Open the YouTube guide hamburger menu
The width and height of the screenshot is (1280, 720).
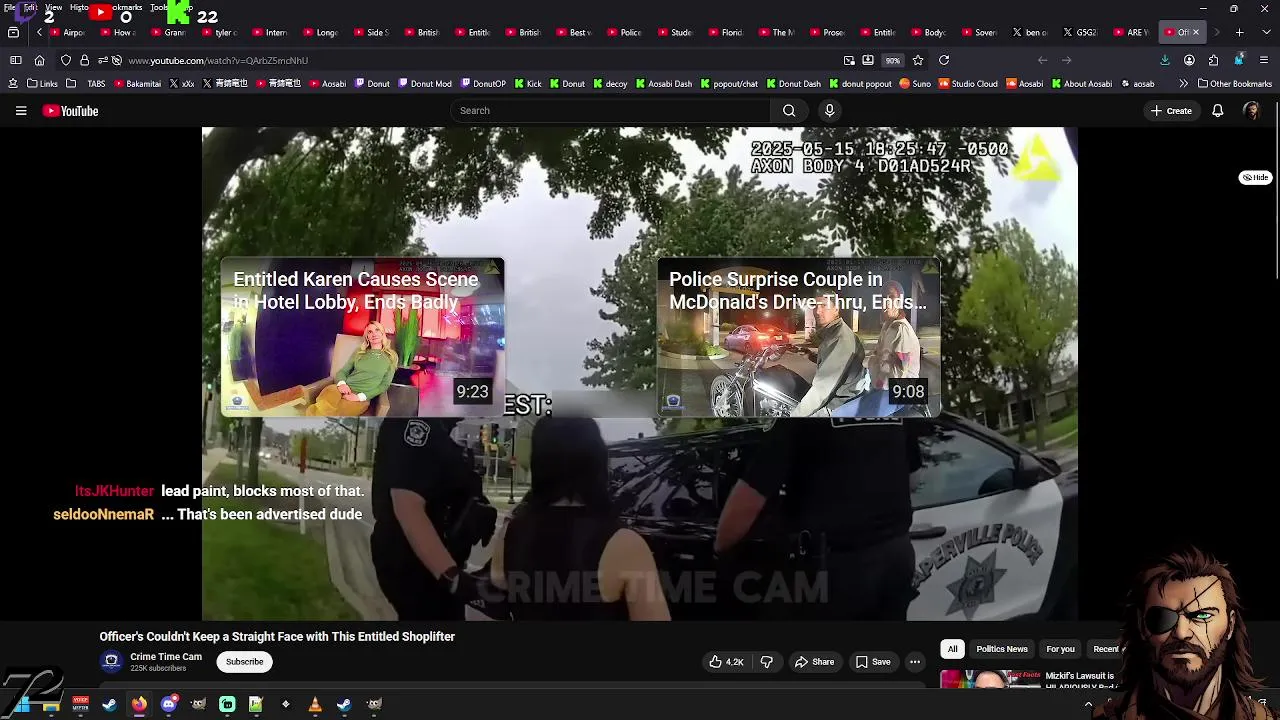pos(20,111)
